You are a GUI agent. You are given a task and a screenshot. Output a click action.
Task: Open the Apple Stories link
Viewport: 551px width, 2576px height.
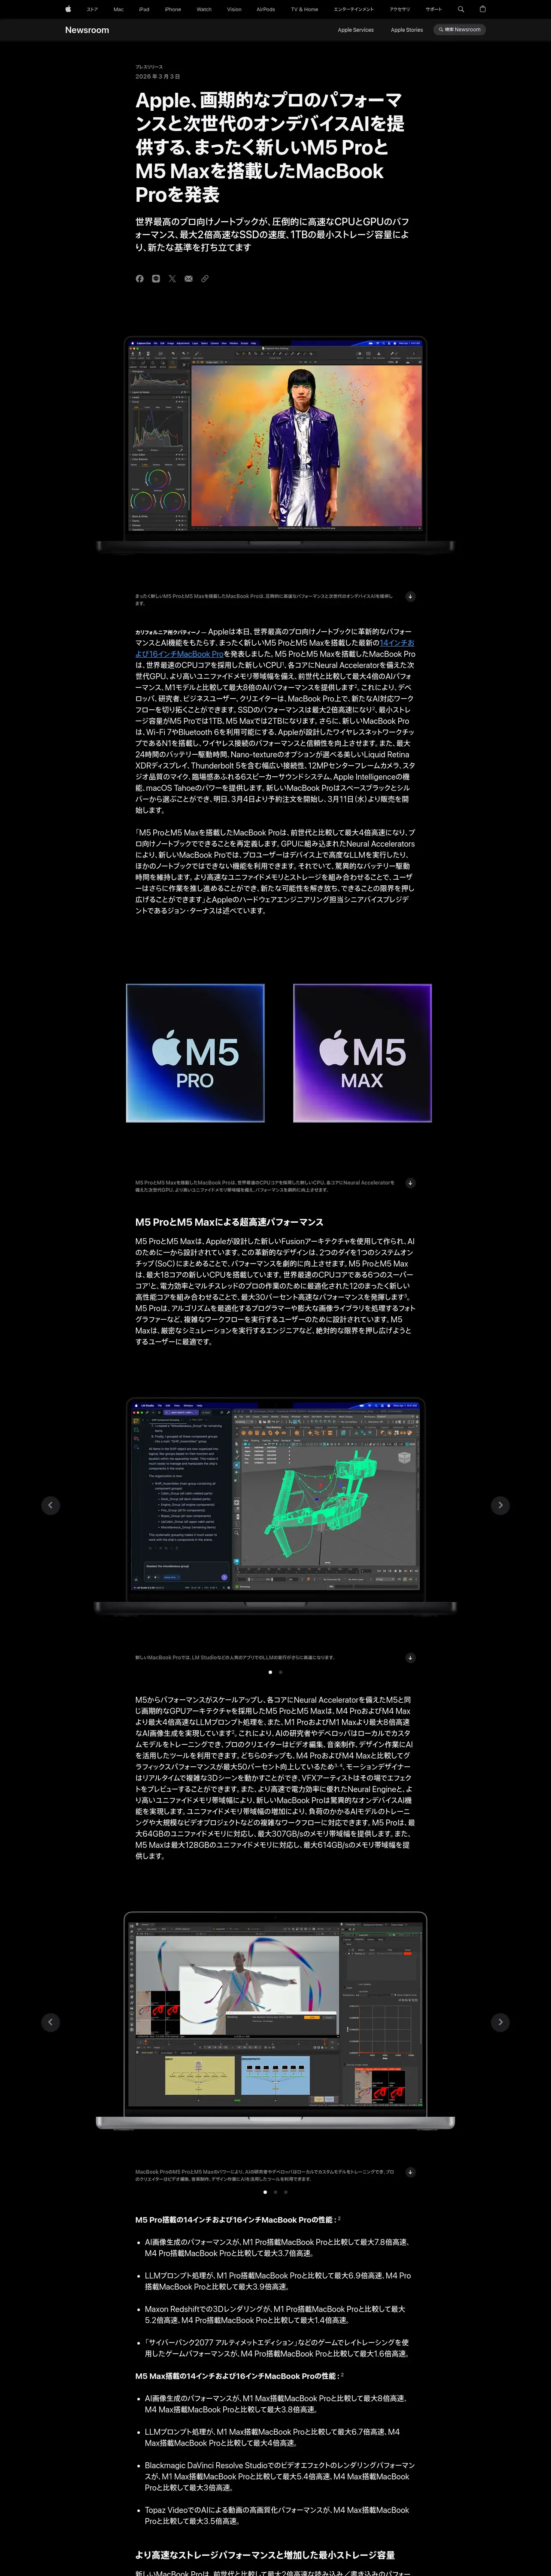[x=406, y=30]
